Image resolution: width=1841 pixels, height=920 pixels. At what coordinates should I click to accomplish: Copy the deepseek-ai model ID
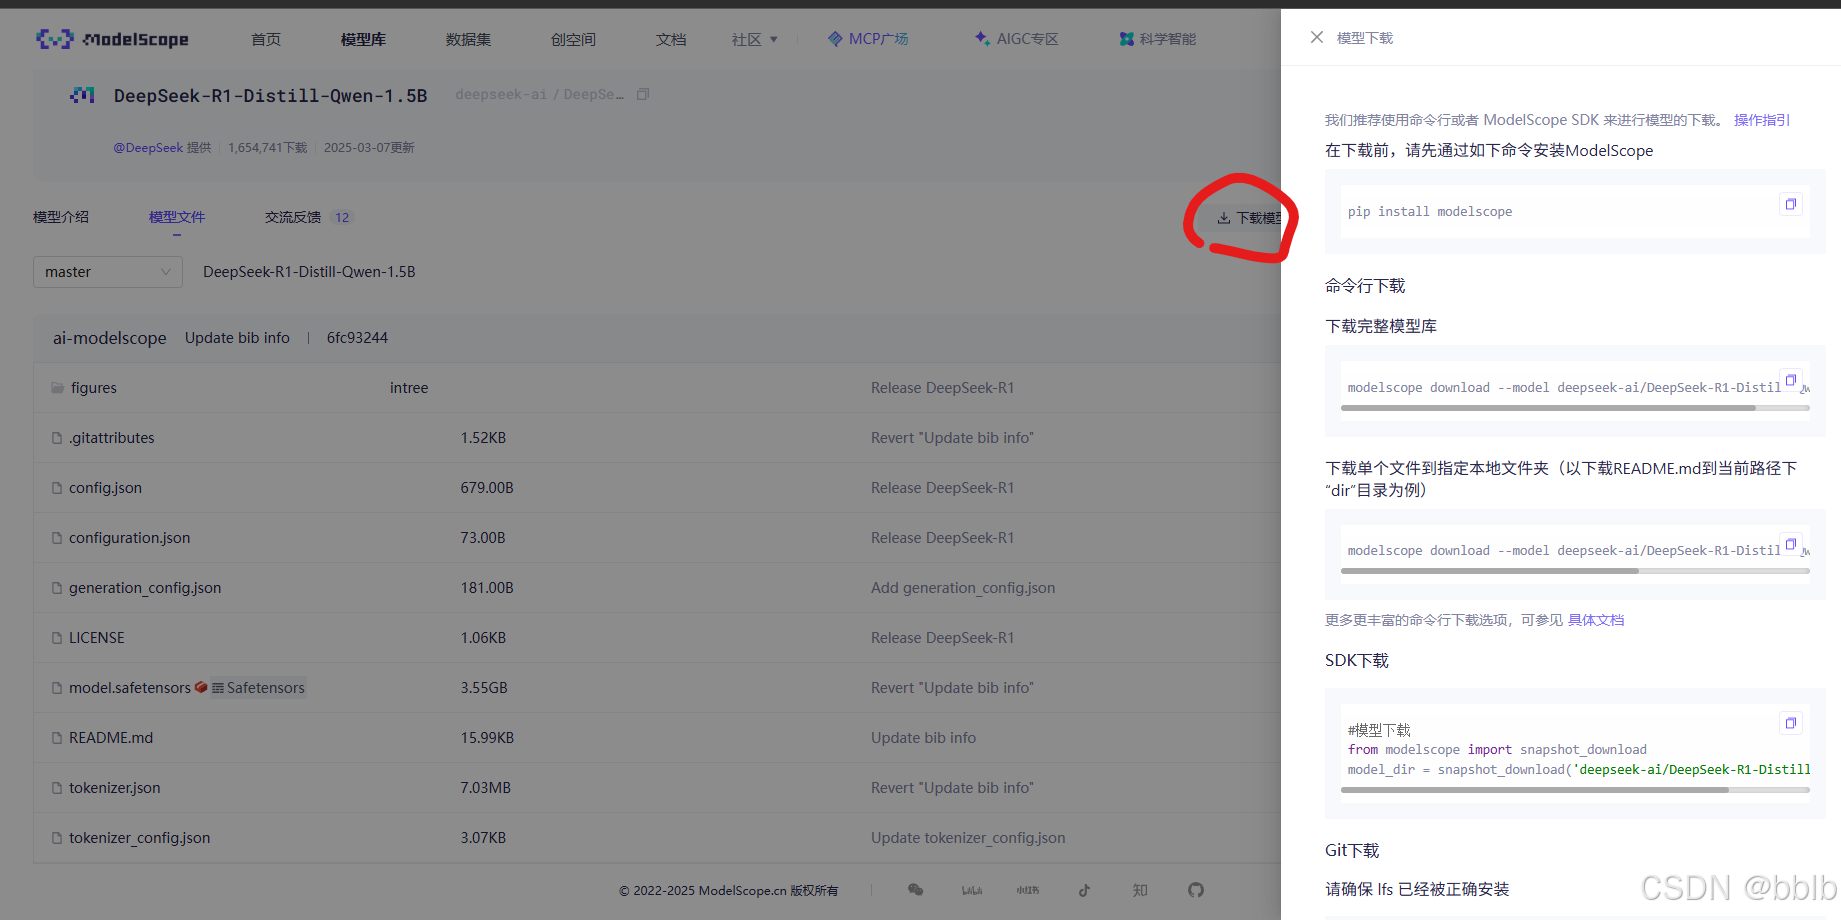pos(643,94)
